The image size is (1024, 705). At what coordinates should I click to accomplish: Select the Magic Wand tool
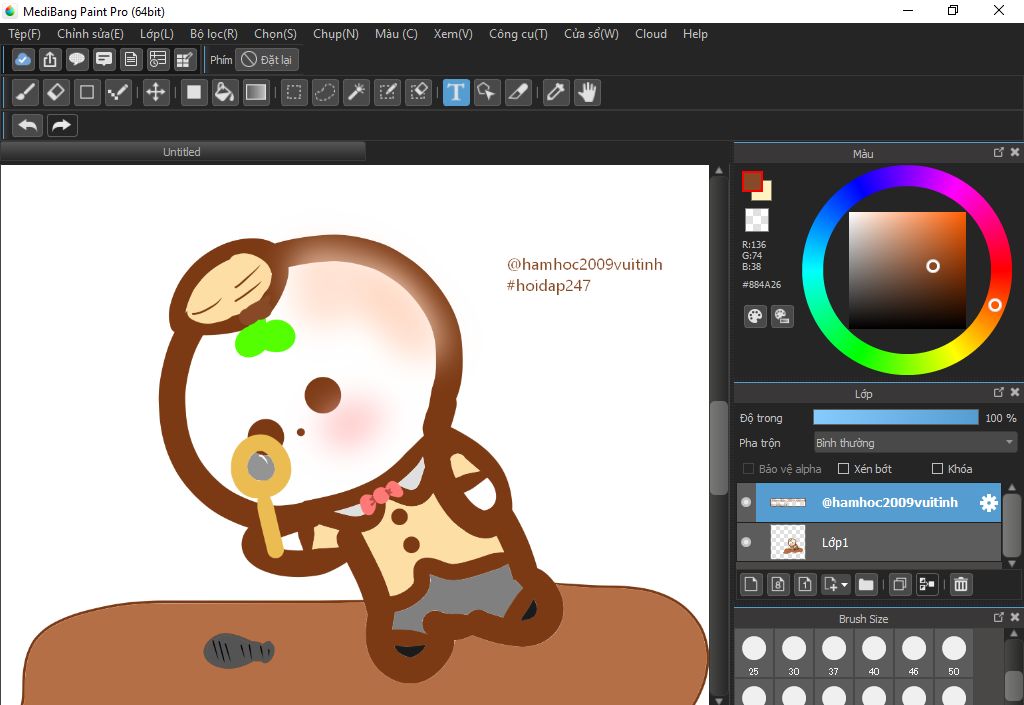[x=357, y=92]
